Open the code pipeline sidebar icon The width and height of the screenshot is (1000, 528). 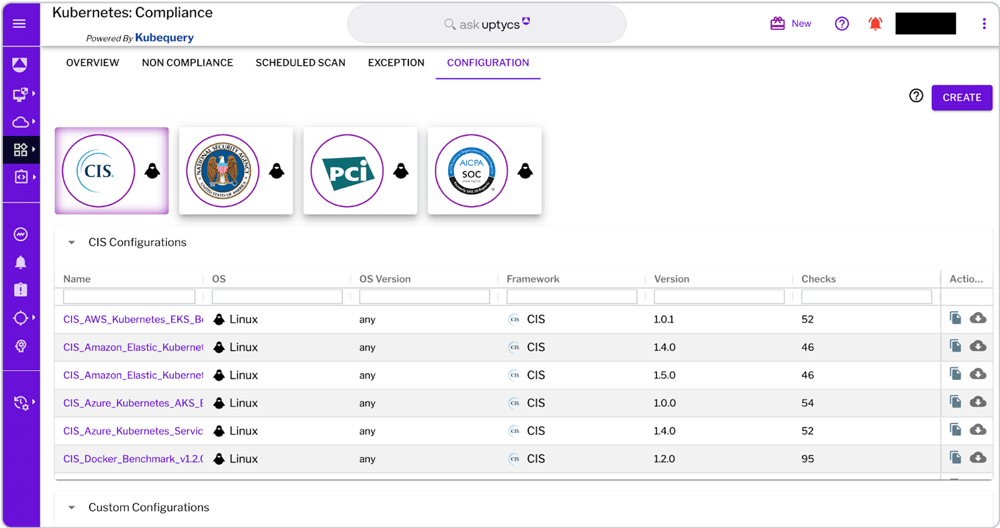tap(21, 177)
